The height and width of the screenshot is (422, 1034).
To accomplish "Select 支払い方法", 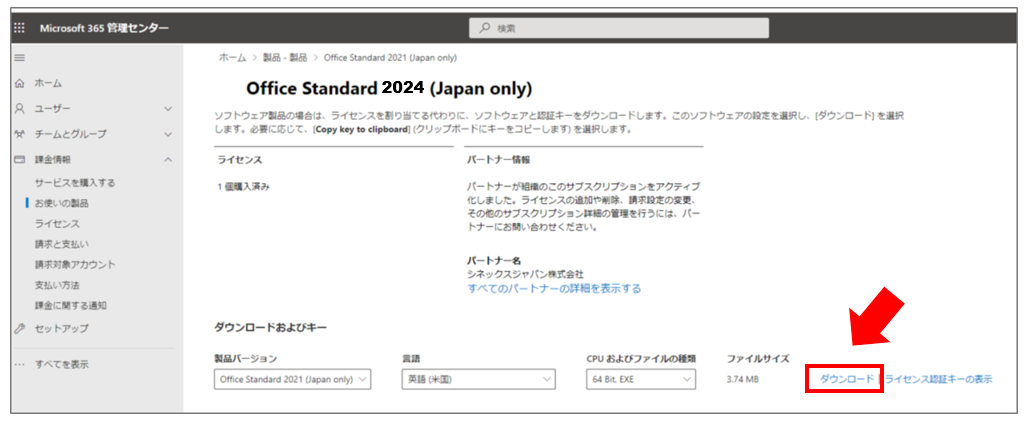I will [x=57, y=286].
